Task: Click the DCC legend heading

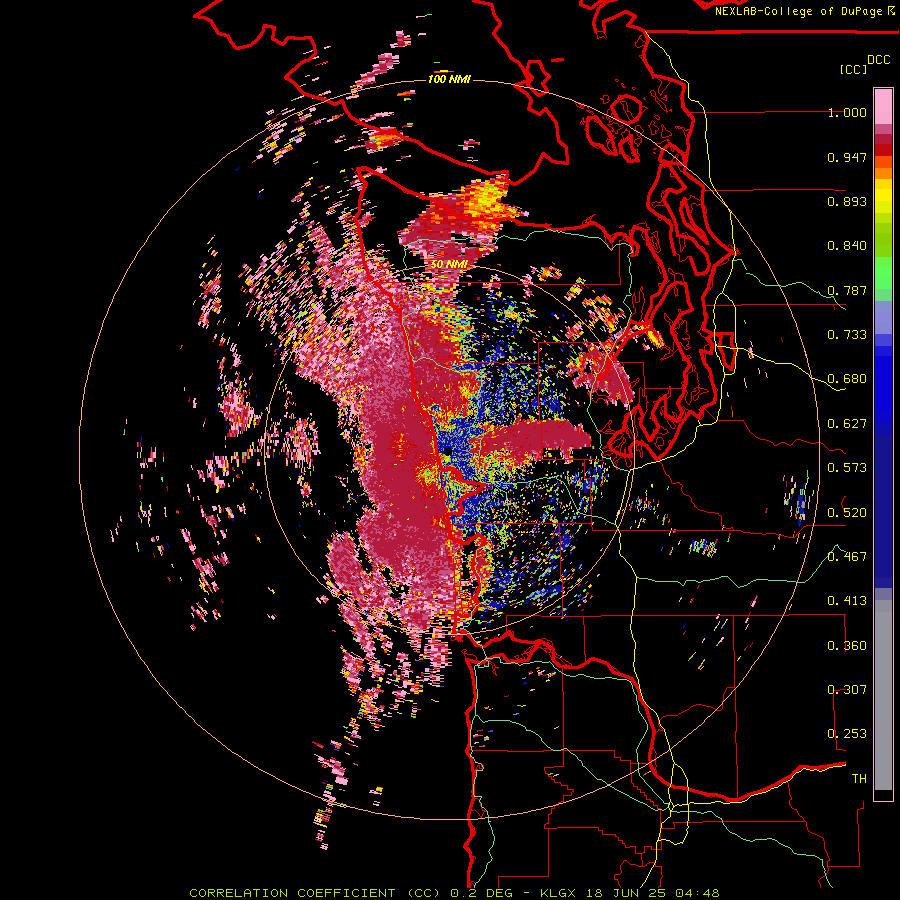Action: point(878,60)
